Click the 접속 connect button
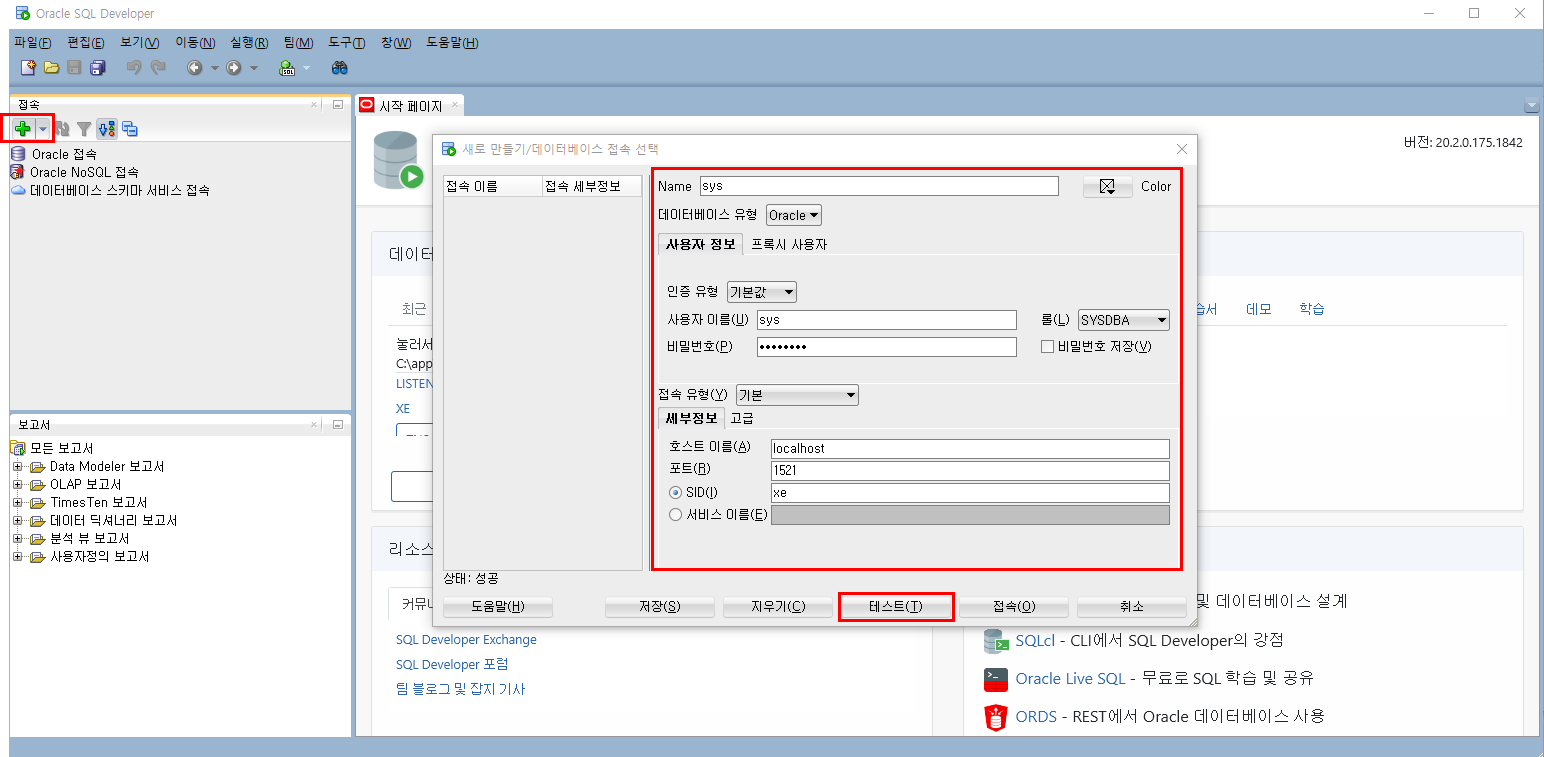 click(x=1014, y=607)
